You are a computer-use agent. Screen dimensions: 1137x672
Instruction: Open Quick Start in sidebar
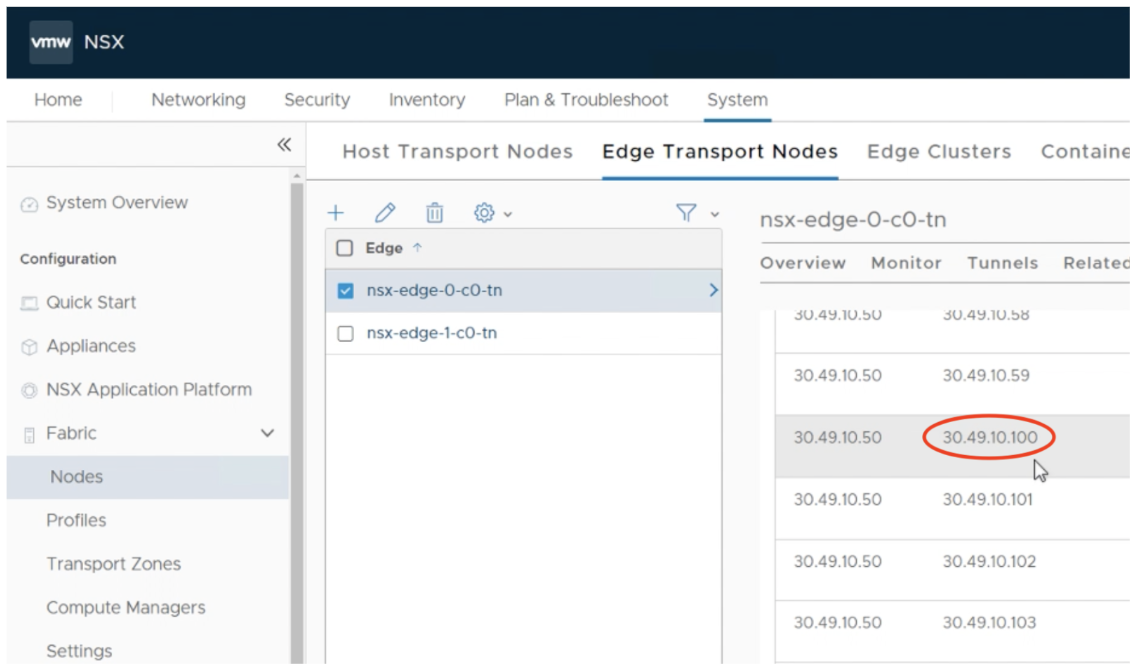pyautogui.click(x=91, y=302)
